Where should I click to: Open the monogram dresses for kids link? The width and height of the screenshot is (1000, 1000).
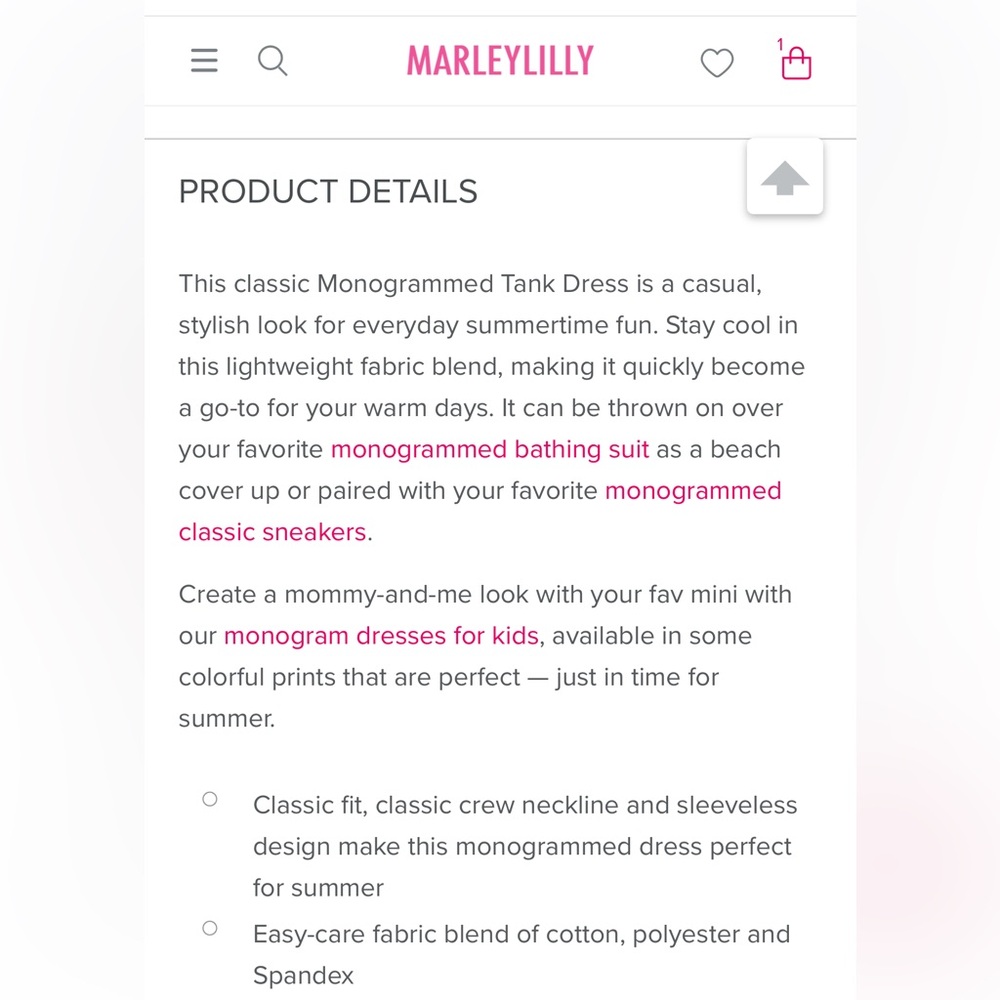pos(381,636)
